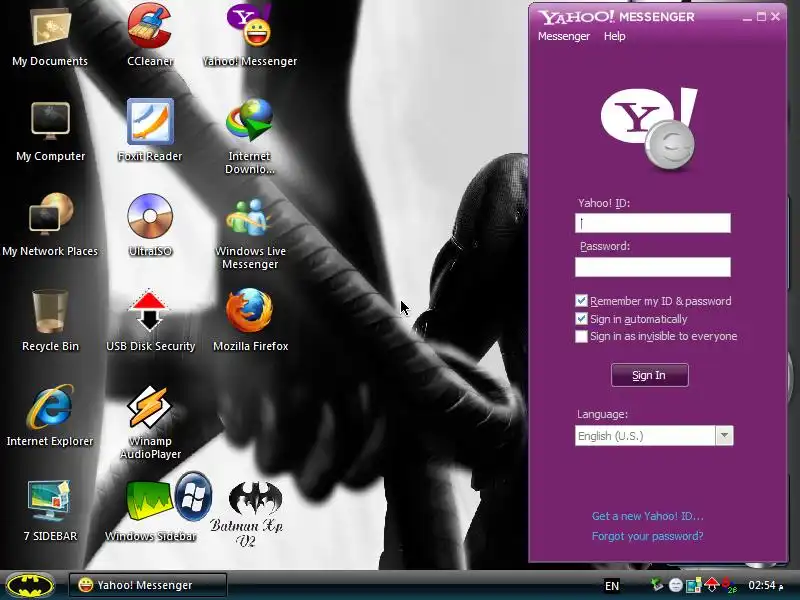Close the Yahoo! Messenger window
Viewport: 800px width, 600px height.
tap(776, 17)
